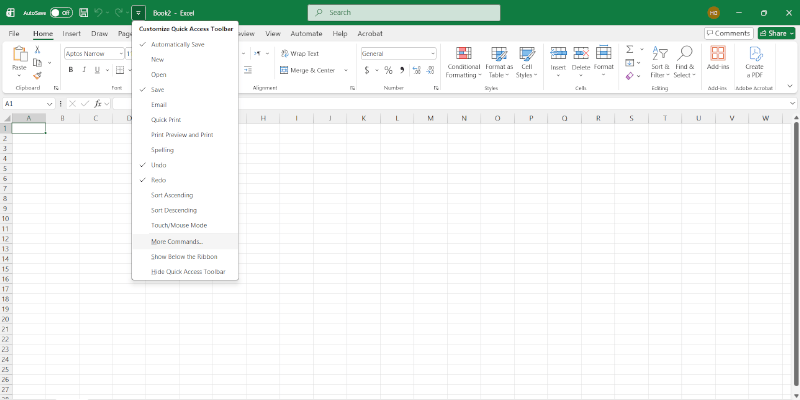Switch to the Insert ribbon tab
The width and height of the screenshot is (800, 400).
click(x=72, y=33)
